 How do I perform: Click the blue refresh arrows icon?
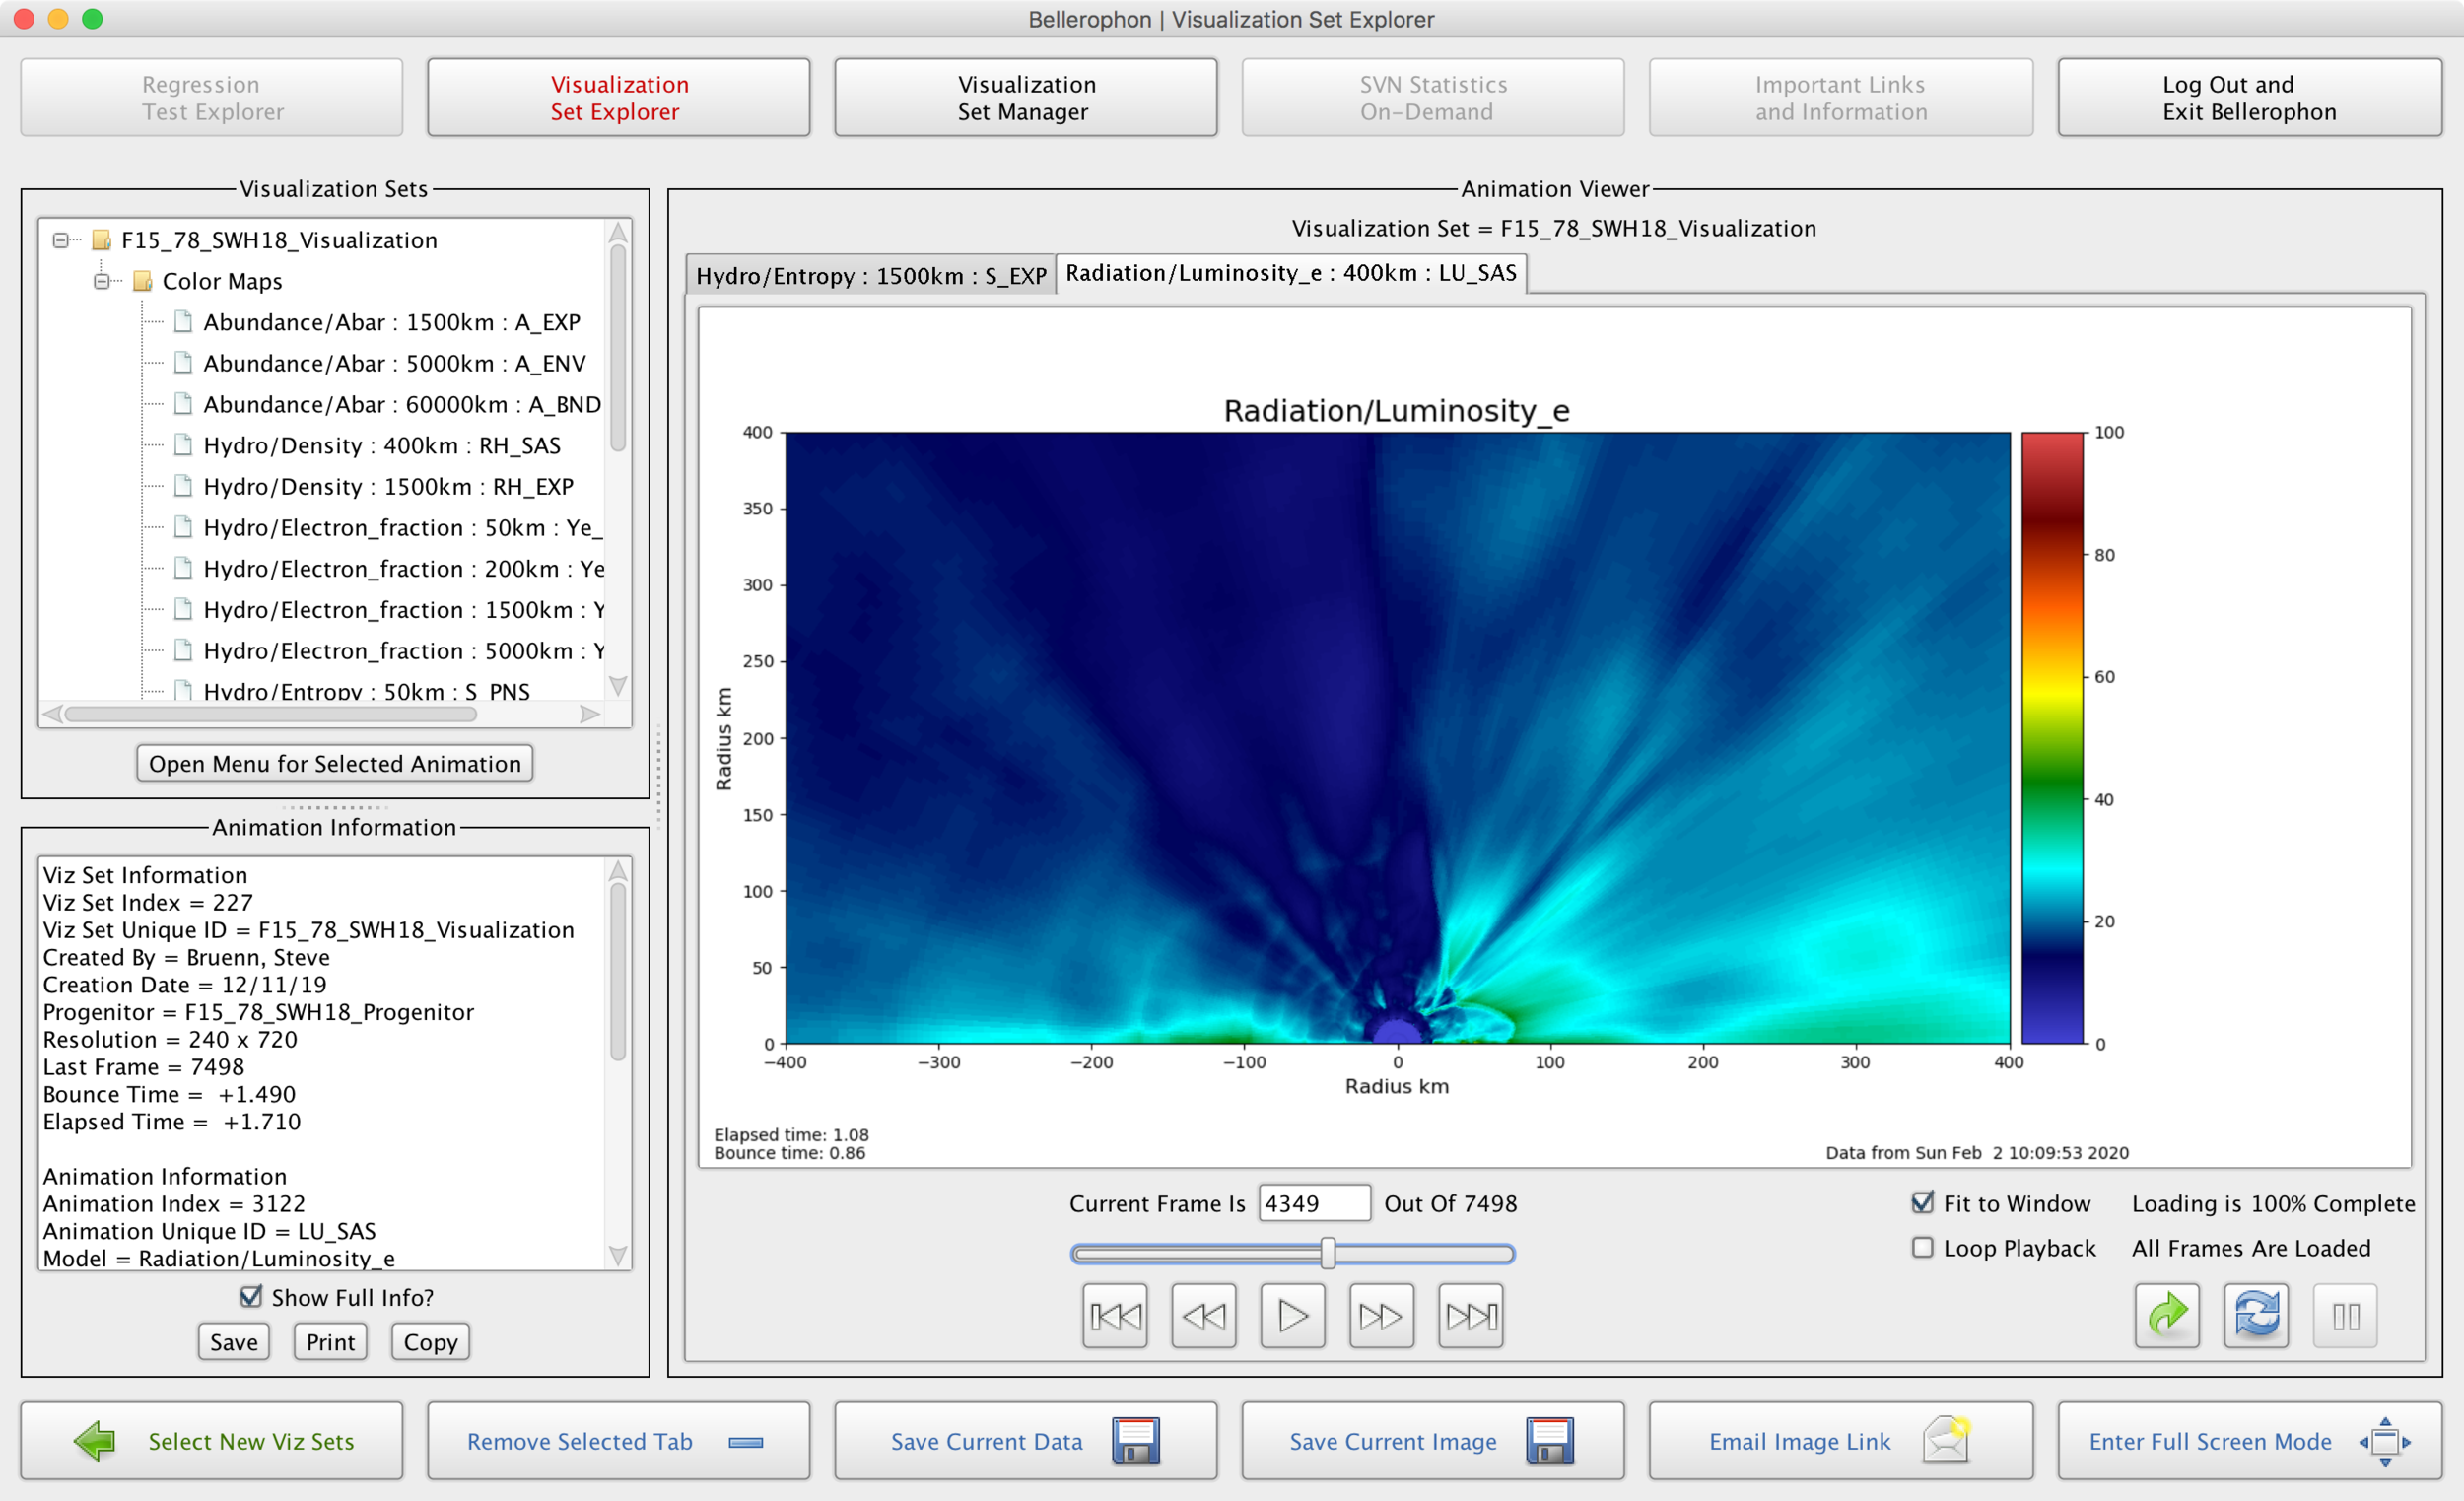point(2256,1315)
